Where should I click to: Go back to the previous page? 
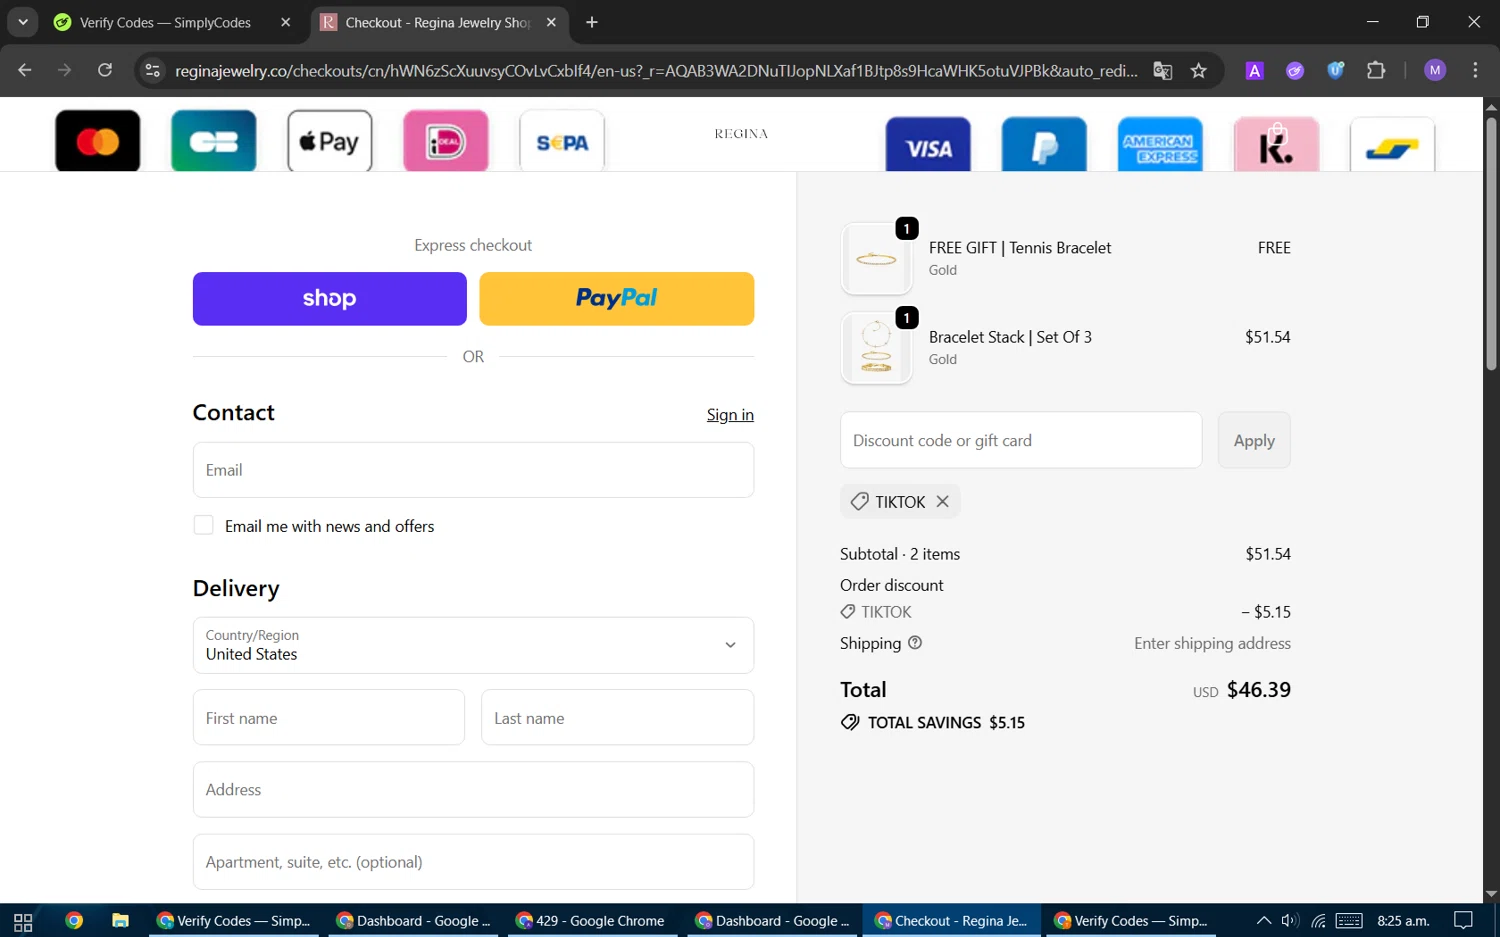tap(25, 70)
